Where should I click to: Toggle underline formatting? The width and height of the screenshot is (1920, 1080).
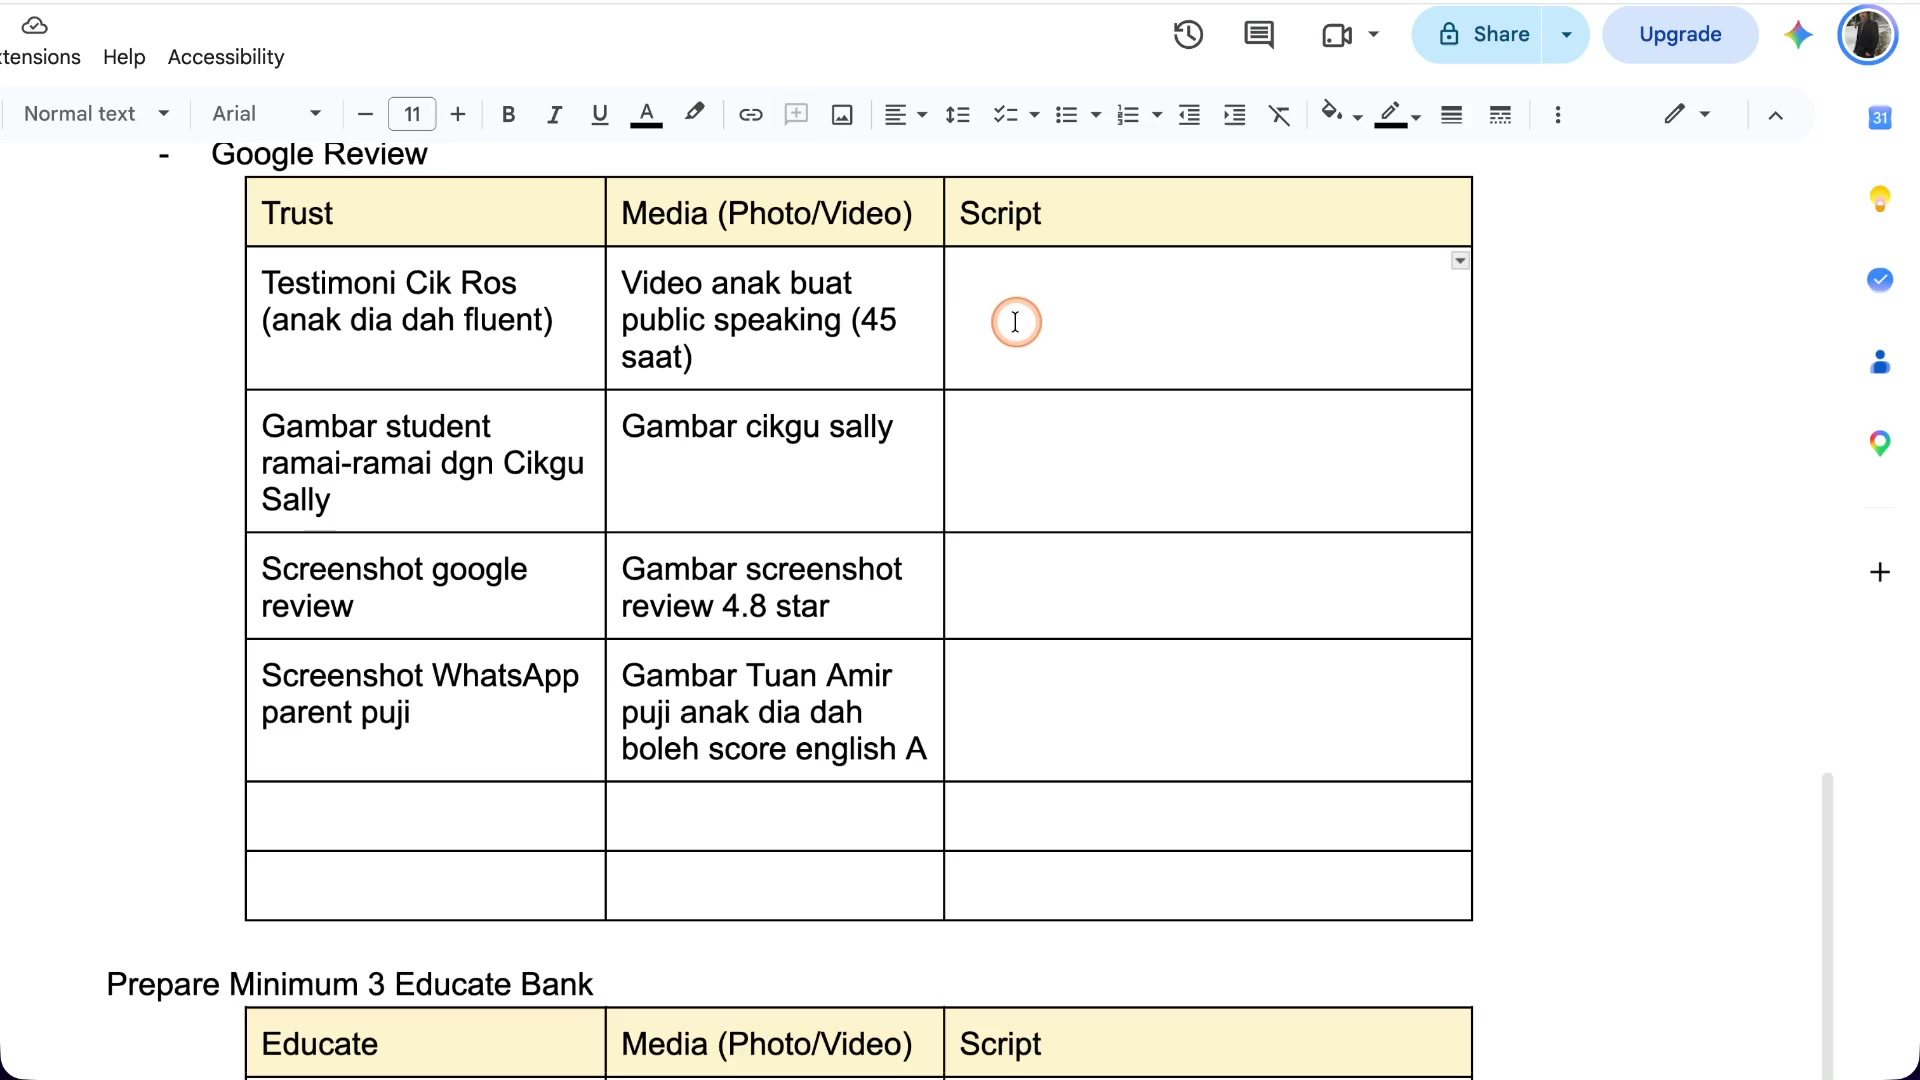point(600,115)
